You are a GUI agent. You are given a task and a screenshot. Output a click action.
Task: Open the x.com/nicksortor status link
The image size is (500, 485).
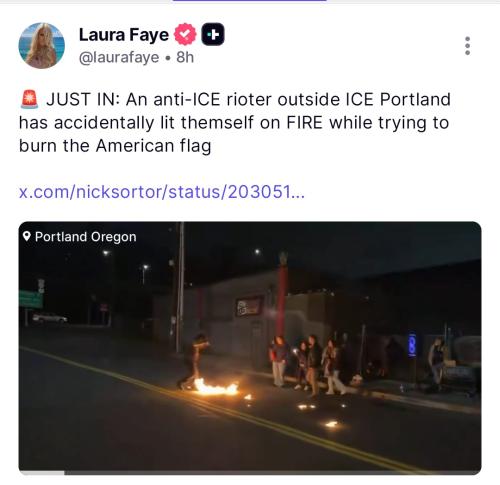point(162,192)
